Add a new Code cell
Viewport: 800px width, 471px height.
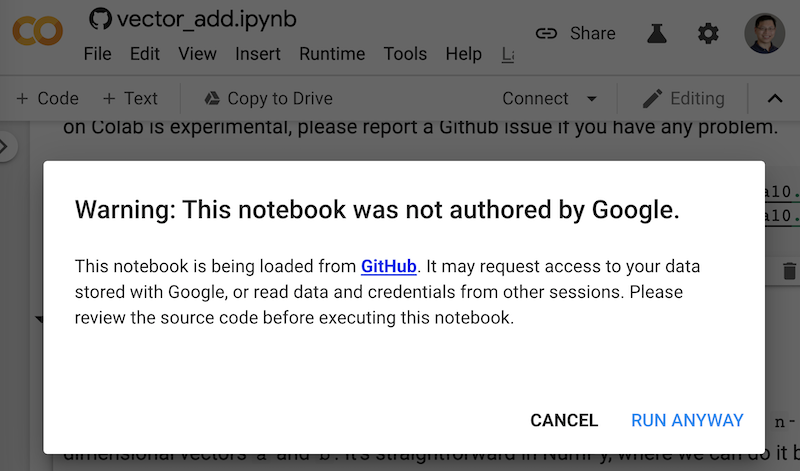coord(47,98)
